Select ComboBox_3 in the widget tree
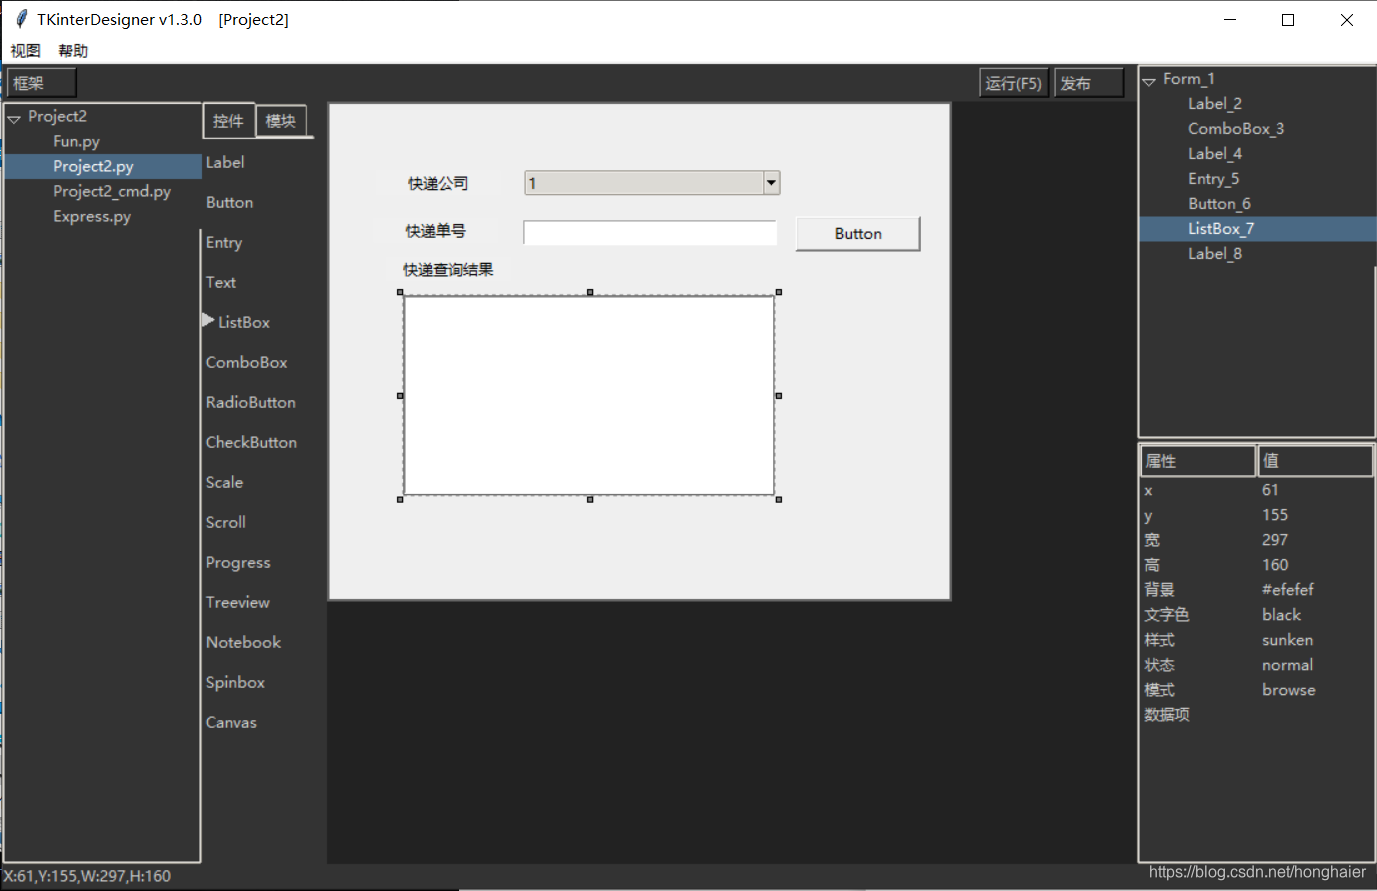 (x=1236, y=128)
